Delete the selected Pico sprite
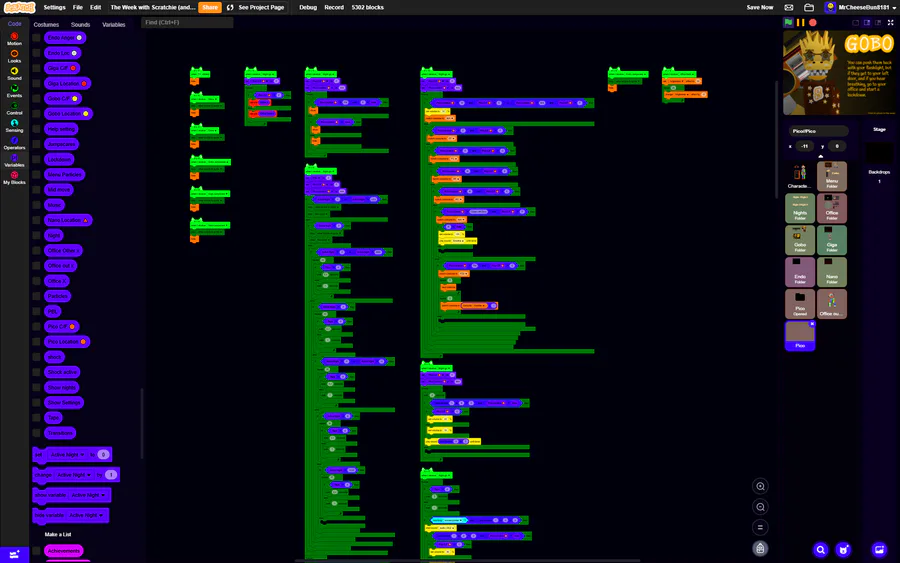The image size is (900, 563). (812, 324)
